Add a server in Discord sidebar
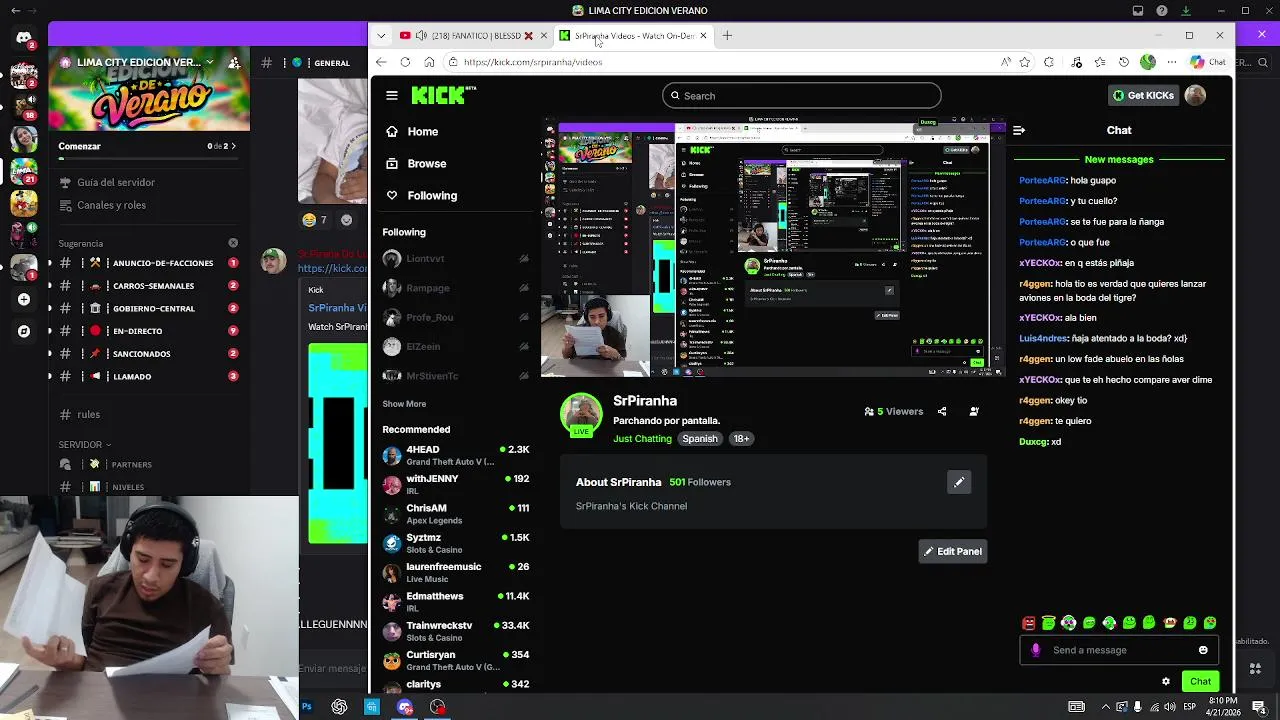 [24, 299]
